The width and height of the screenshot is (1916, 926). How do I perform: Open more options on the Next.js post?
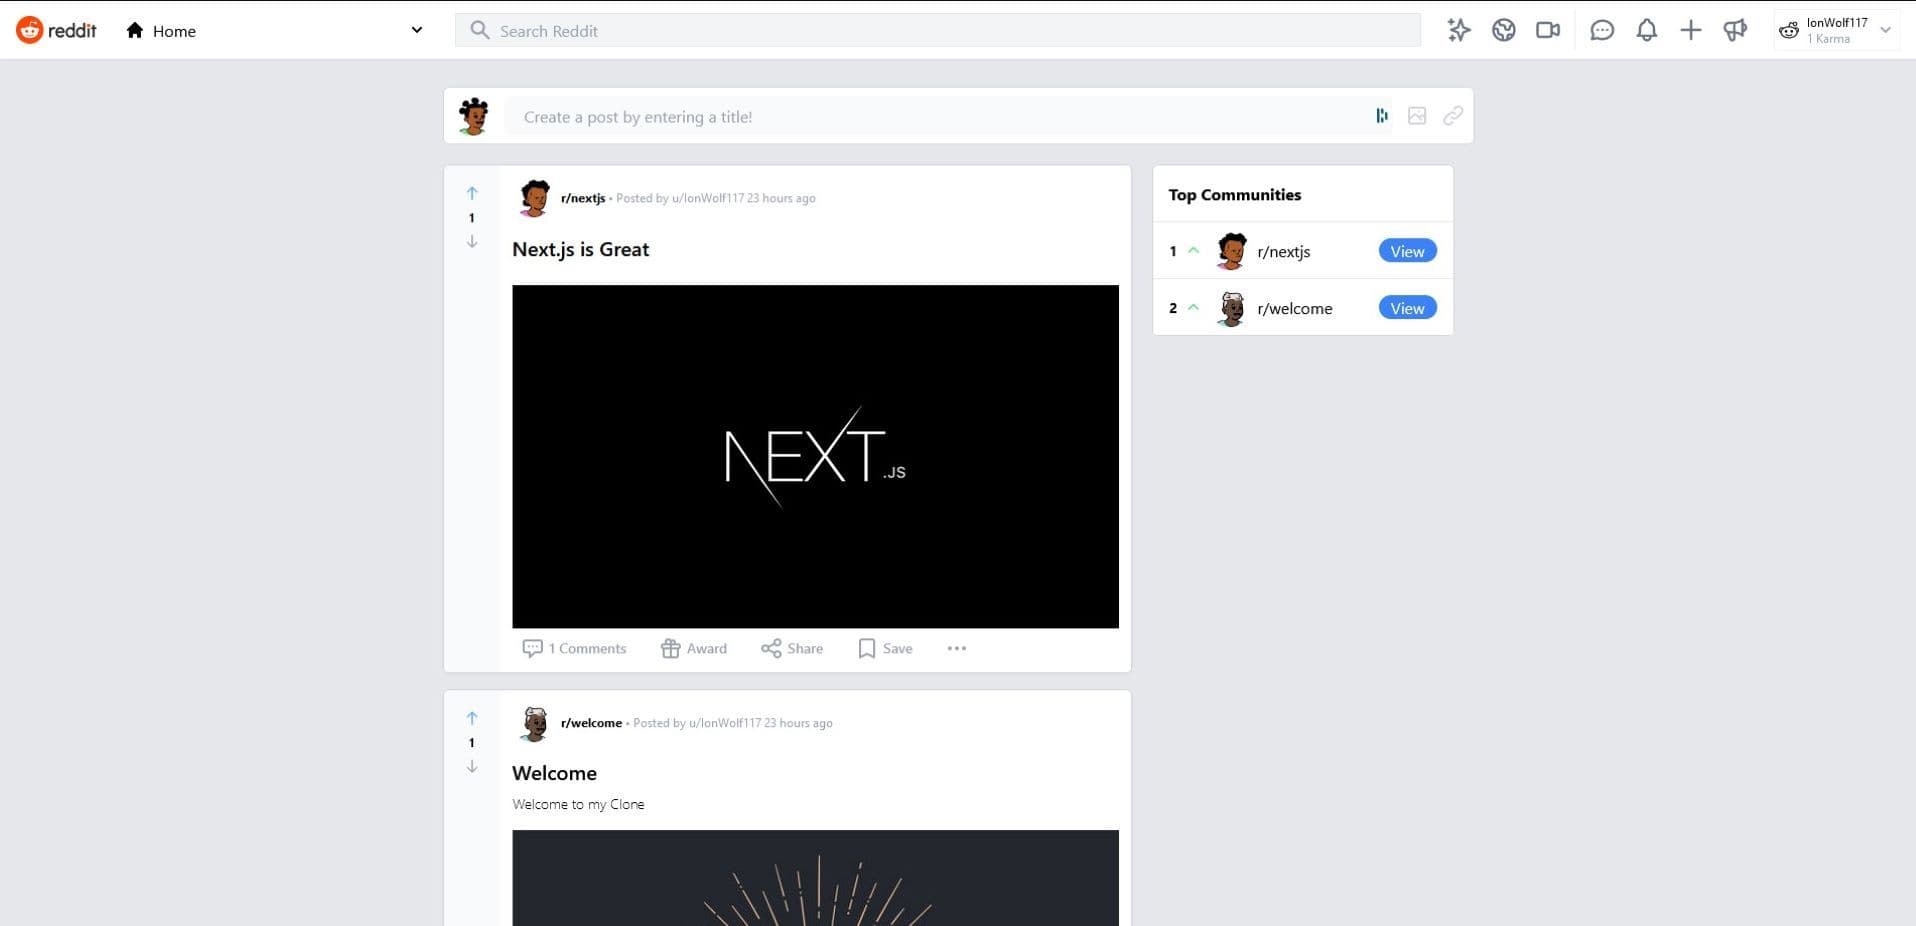tap(956, 648)
